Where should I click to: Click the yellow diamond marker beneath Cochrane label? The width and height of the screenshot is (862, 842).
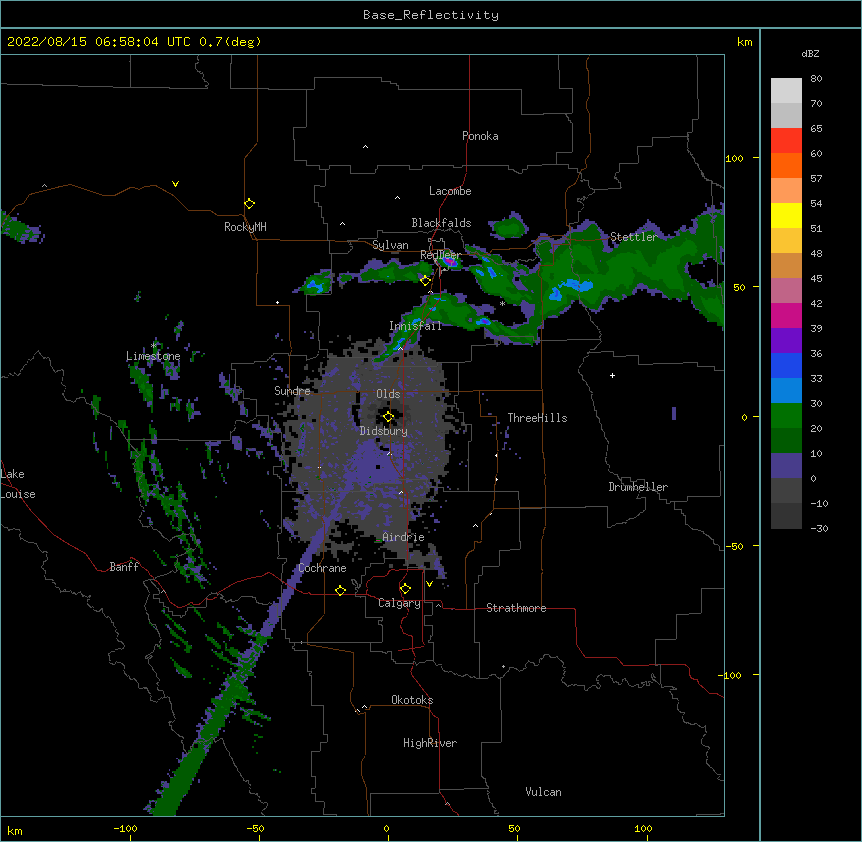[340, 590]
